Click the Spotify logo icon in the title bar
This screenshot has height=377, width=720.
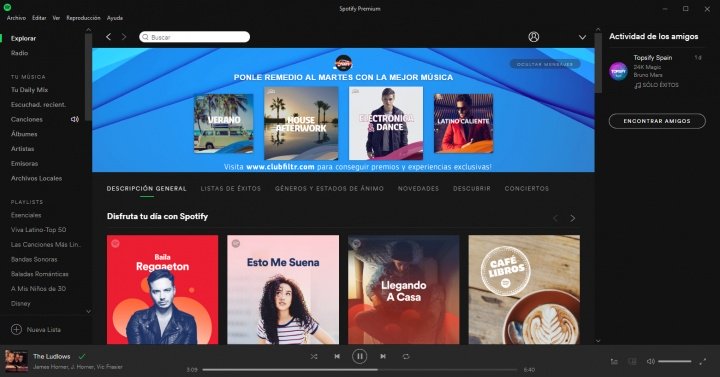point(7,7)
